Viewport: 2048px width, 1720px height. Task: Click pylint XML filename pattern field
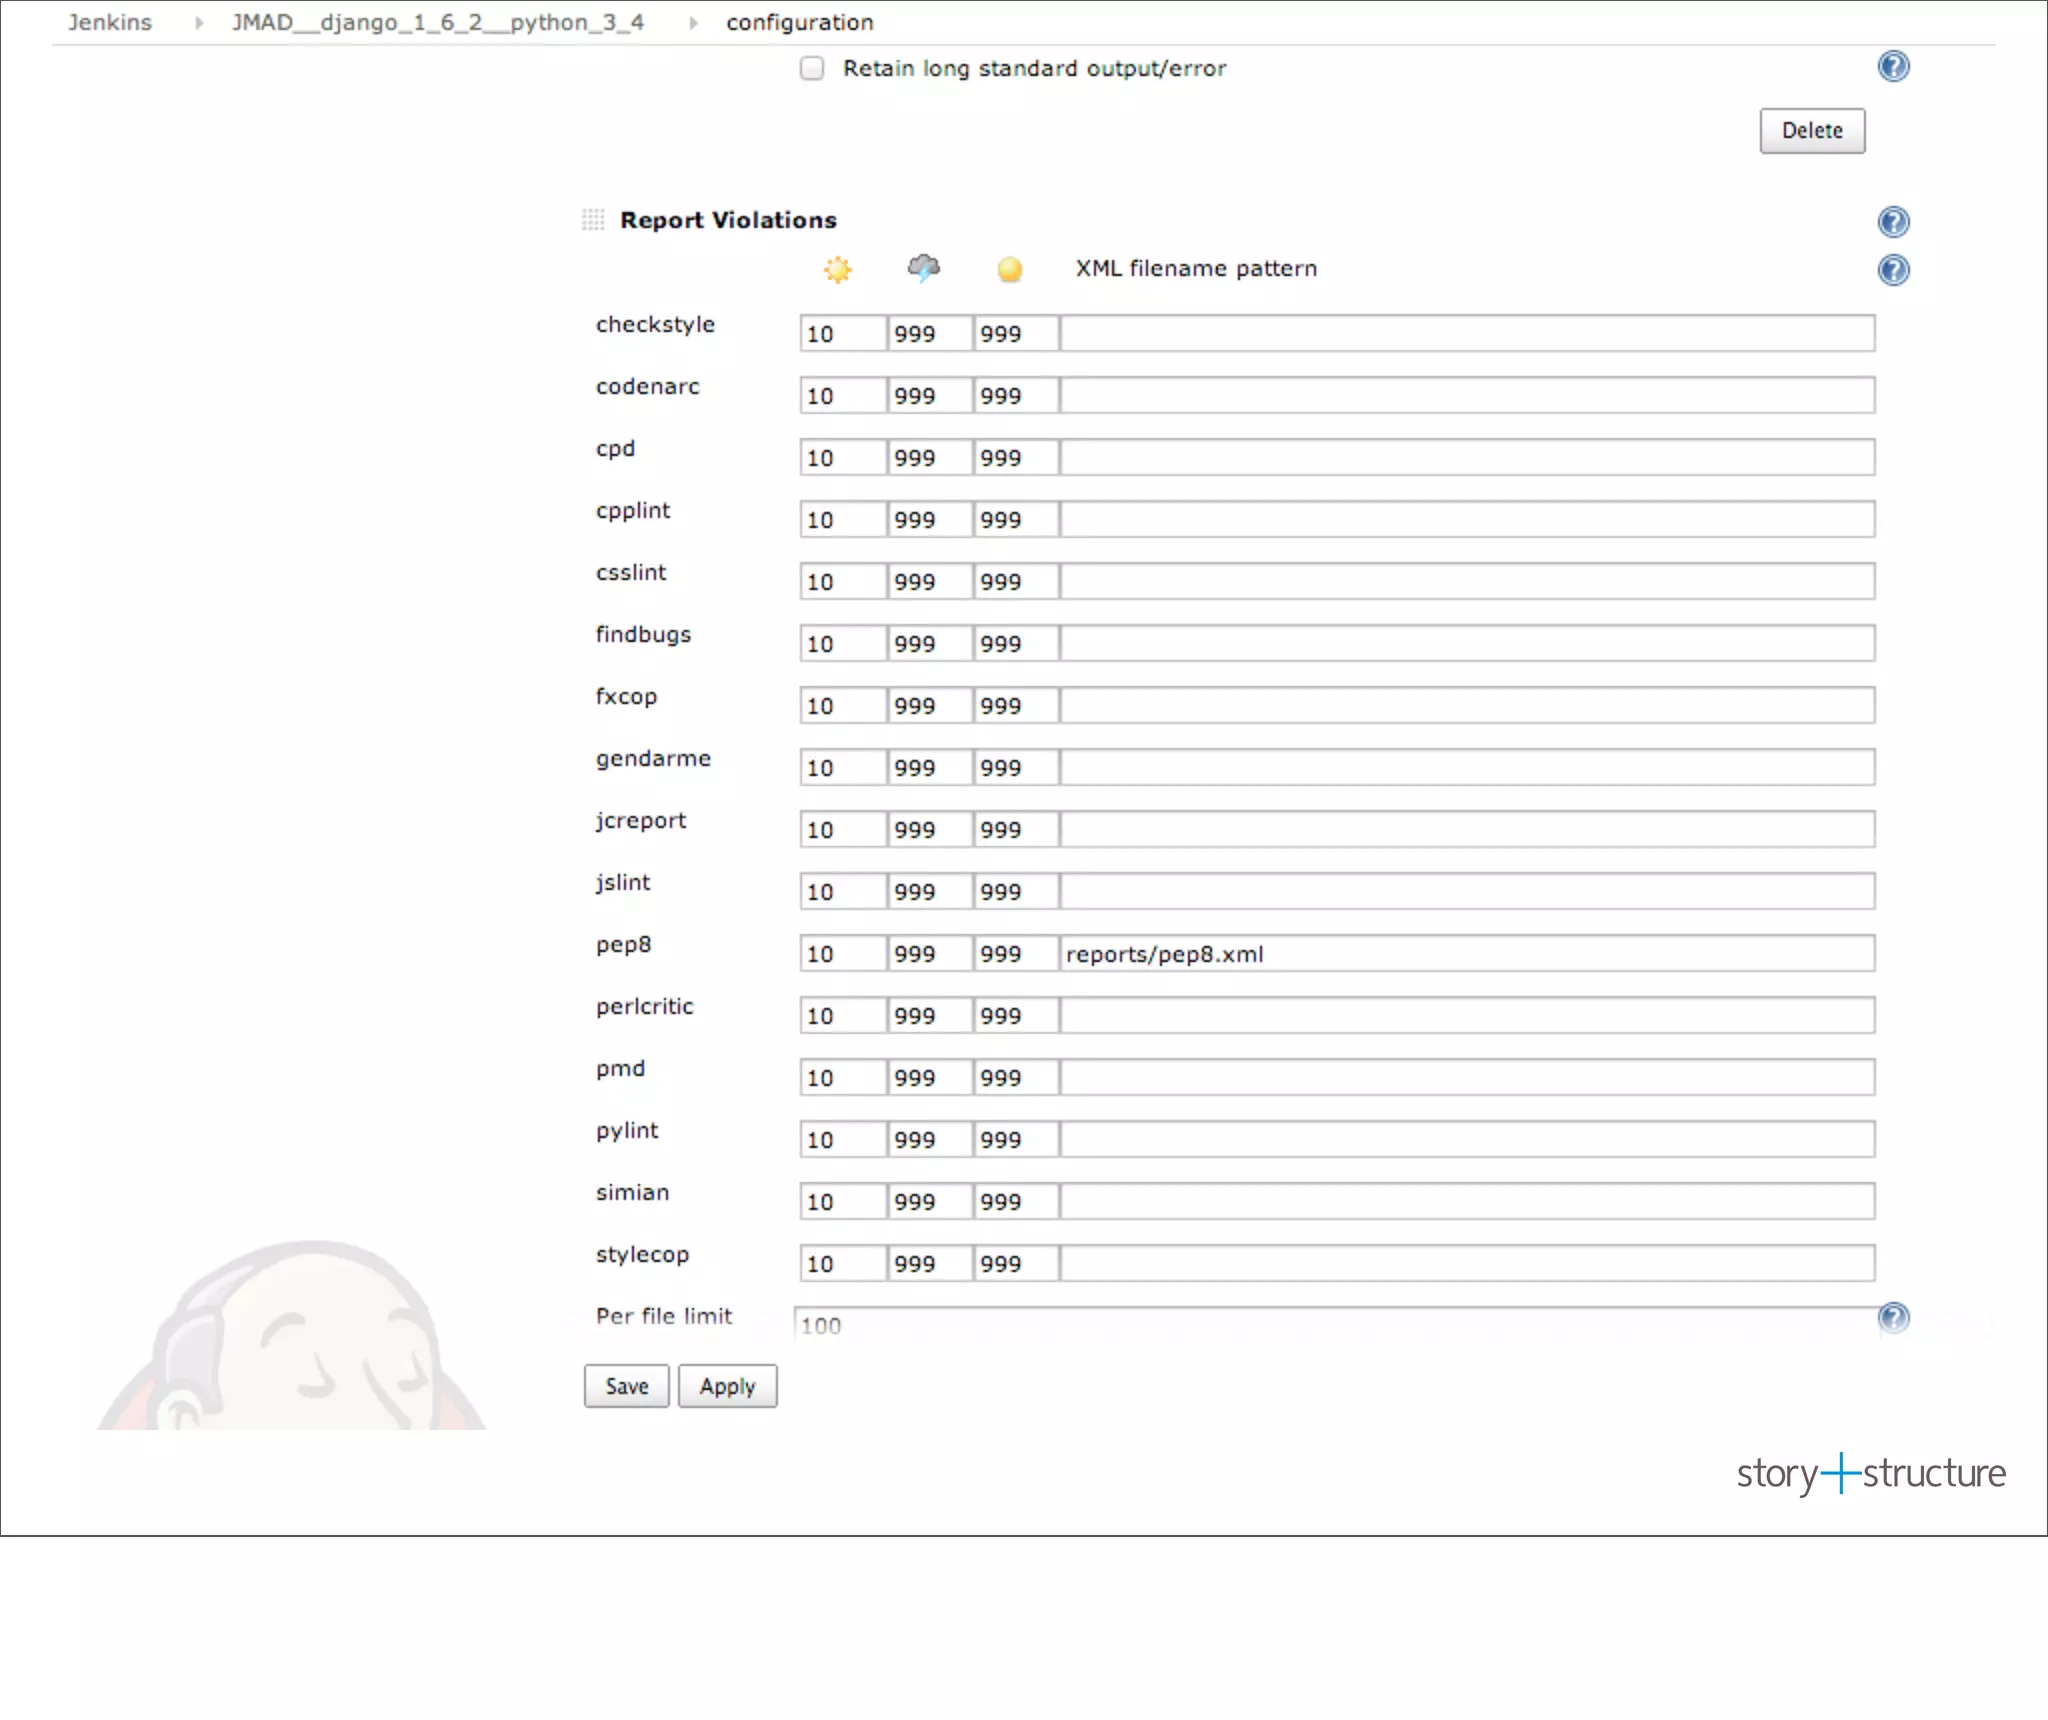click(1467, 1140)
